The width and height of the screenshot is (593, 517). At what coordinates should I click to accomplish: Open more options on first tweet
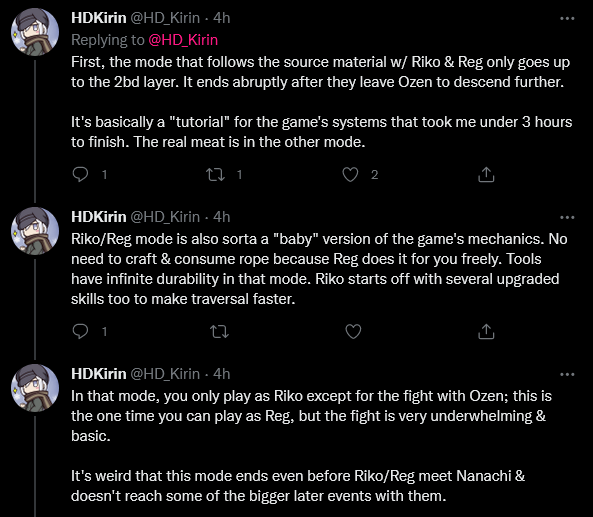[x=567, y=18]
